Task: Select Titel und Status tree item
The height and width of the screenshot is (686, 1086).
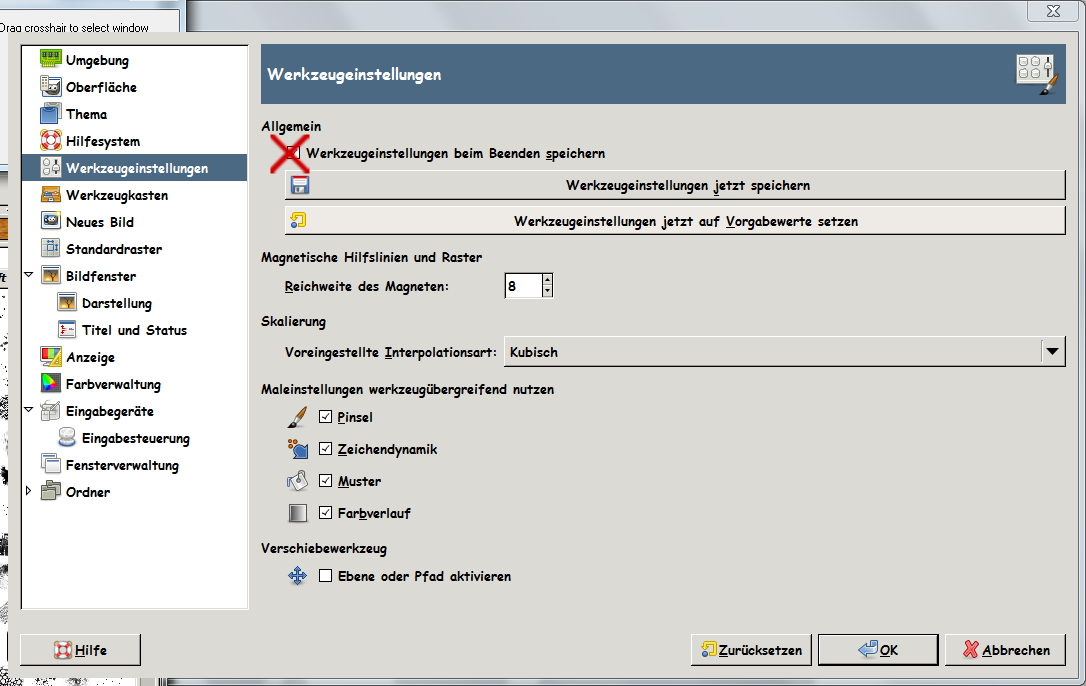Action: (x=134, y=330)
